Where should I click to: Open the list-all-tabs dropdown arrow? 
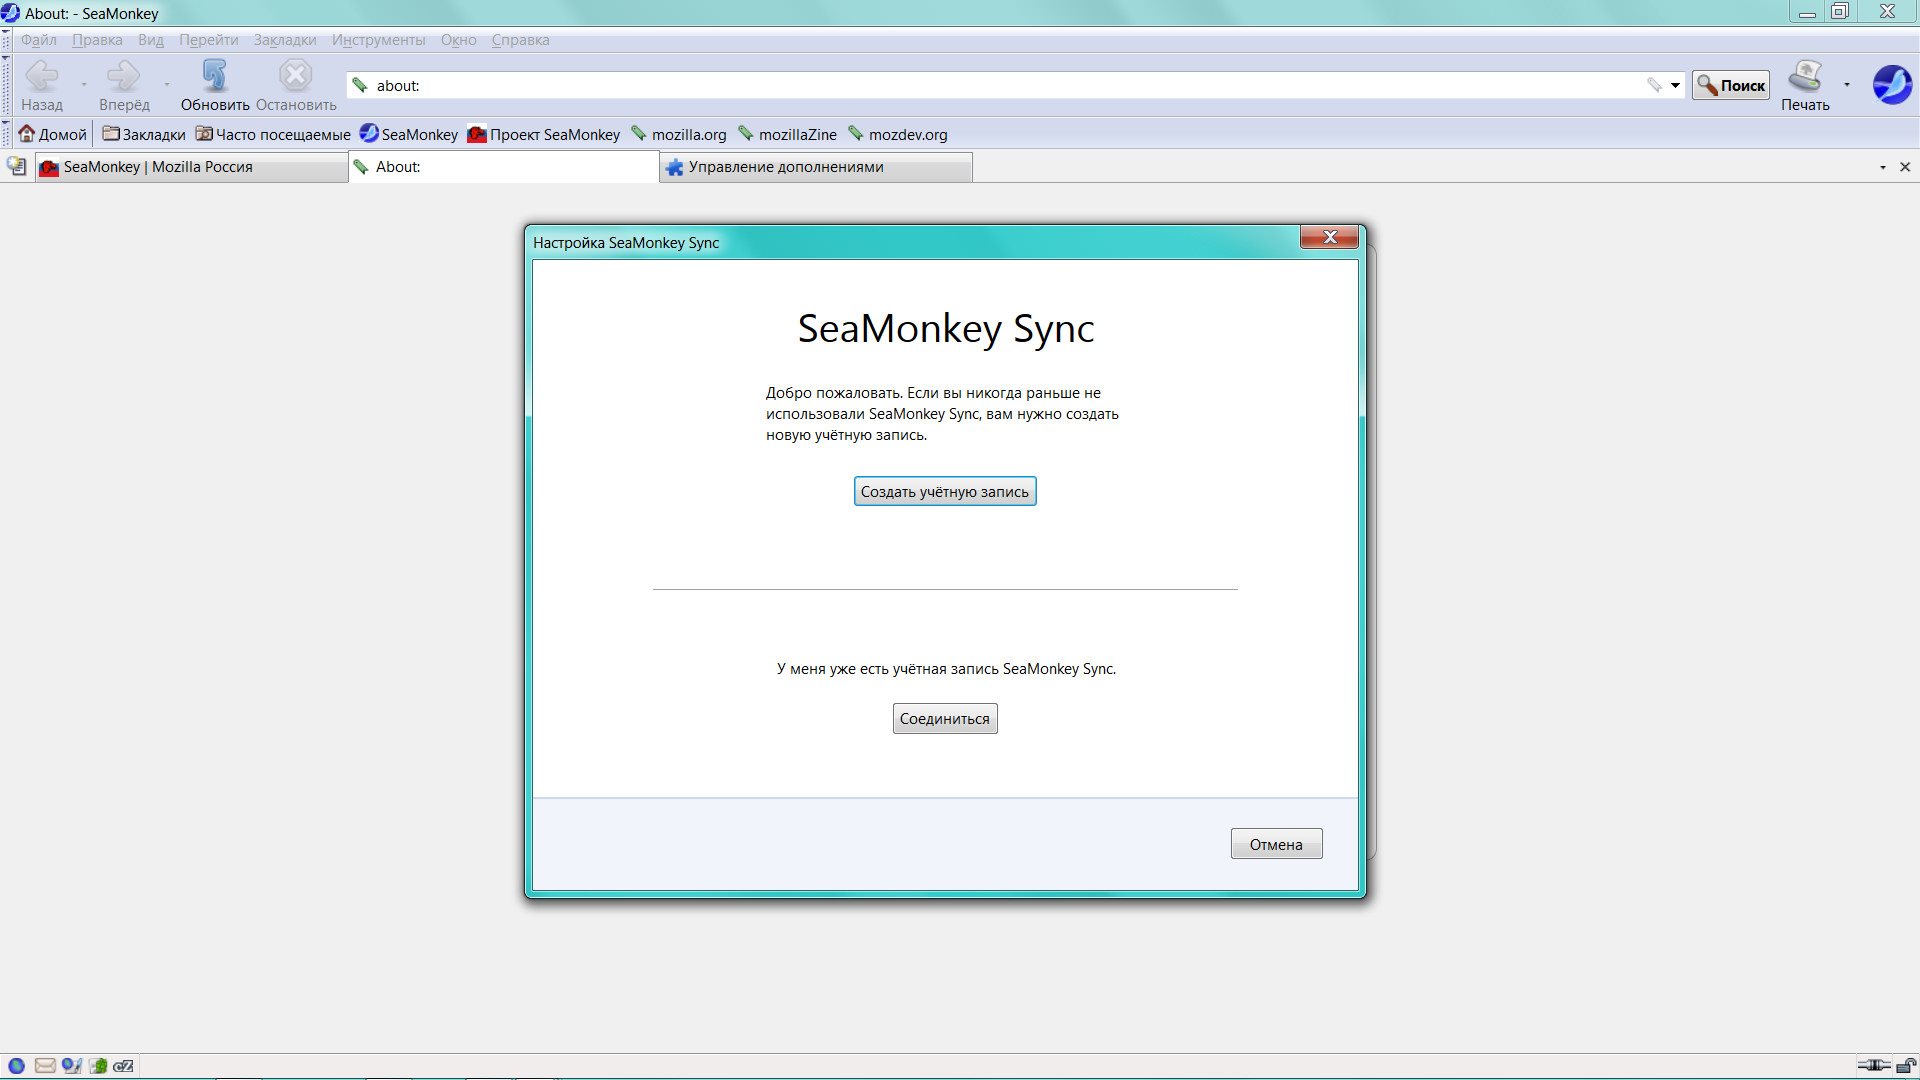coord(1882,167)
